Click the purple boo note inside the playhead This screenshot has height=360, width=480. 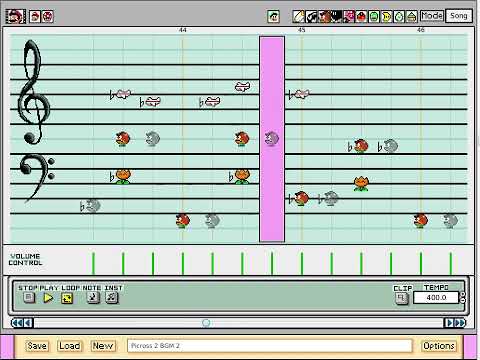[272, 138]
